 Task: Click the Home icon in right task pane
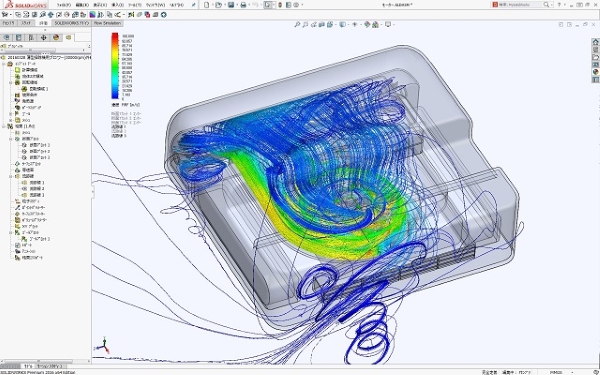click(595, 42)
